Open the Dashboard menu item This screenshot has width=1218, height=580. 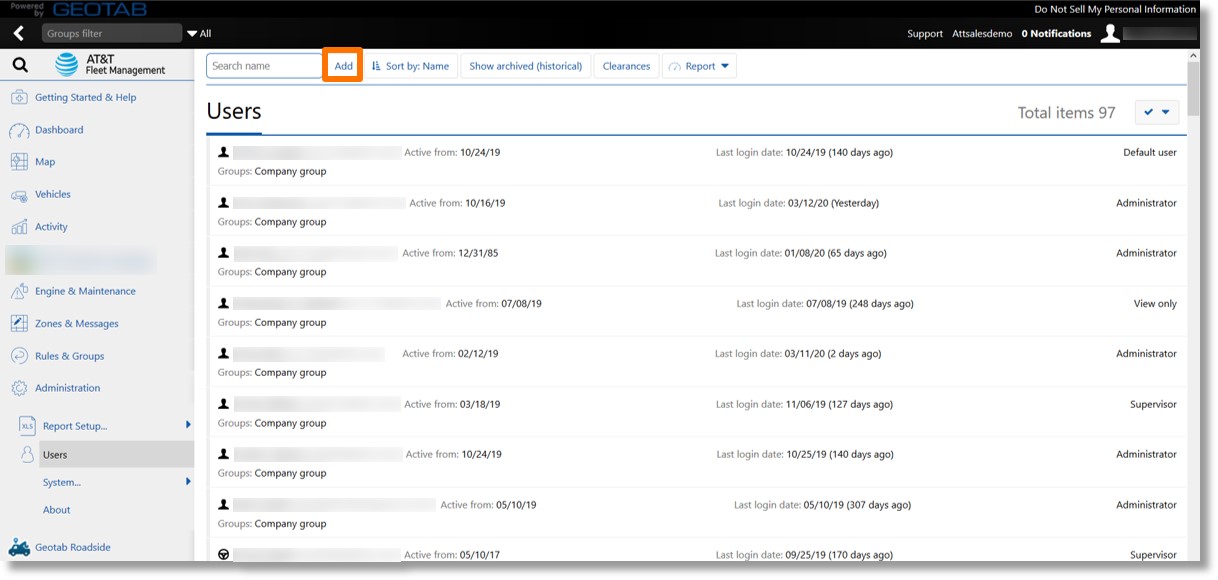click(59, 130)
